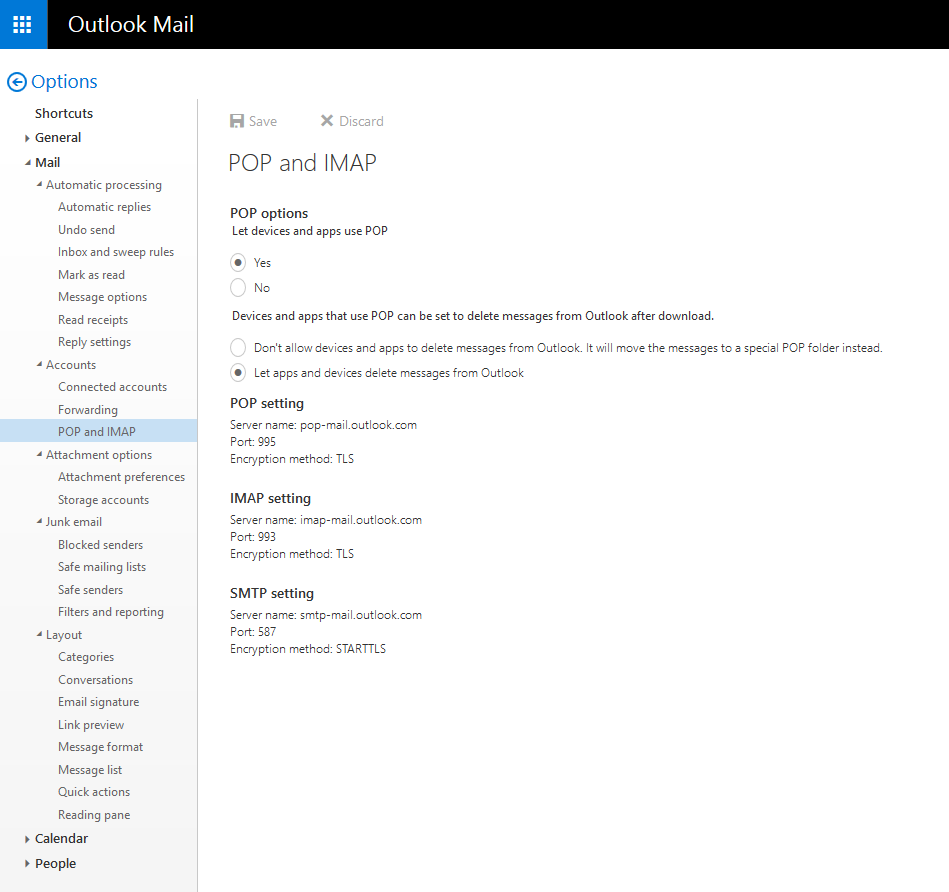Open the app launcher grid icon
This screenshot has width=949, height=892.
(23, 24)
